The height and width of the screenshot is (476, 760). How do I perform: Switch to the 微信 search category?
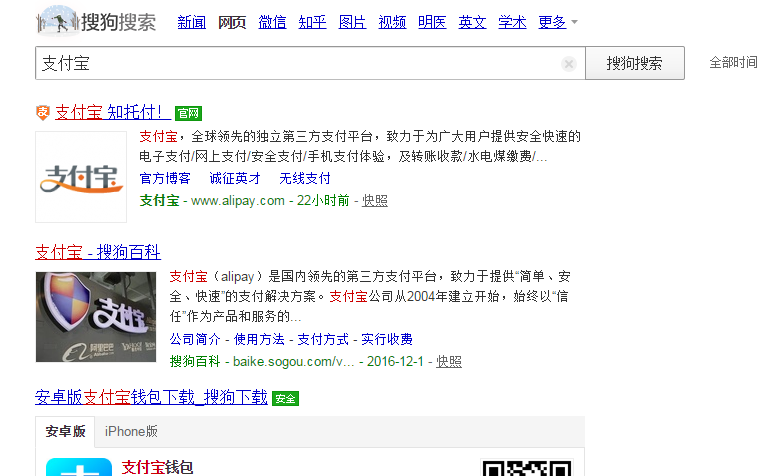[272, 22]
